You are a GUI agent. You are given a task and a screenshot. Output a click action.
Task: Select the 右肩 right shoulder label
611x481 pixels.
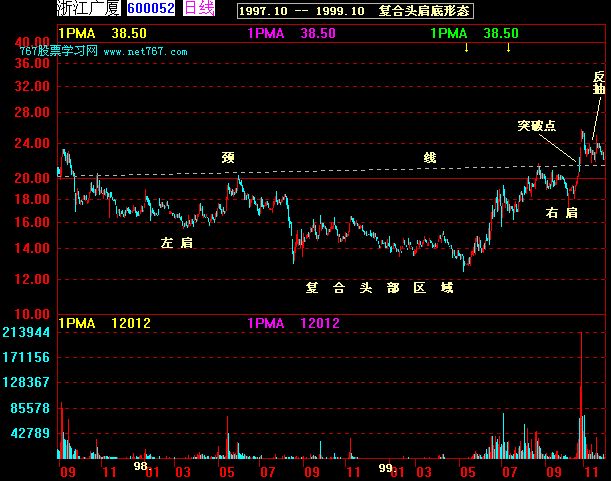tap(562, 212)
